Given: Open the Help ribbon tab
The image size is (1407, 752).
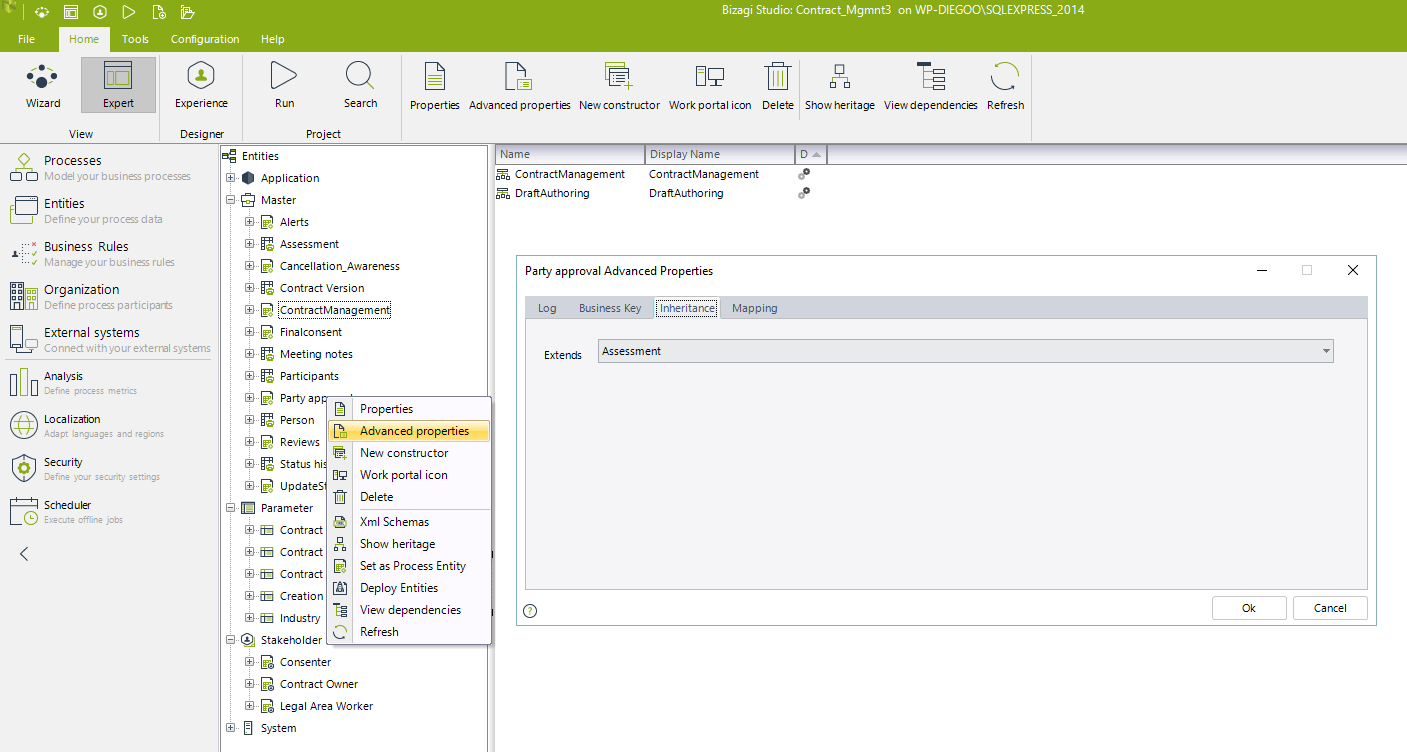Looking at the screenshot, I should (x=273, y=39).
